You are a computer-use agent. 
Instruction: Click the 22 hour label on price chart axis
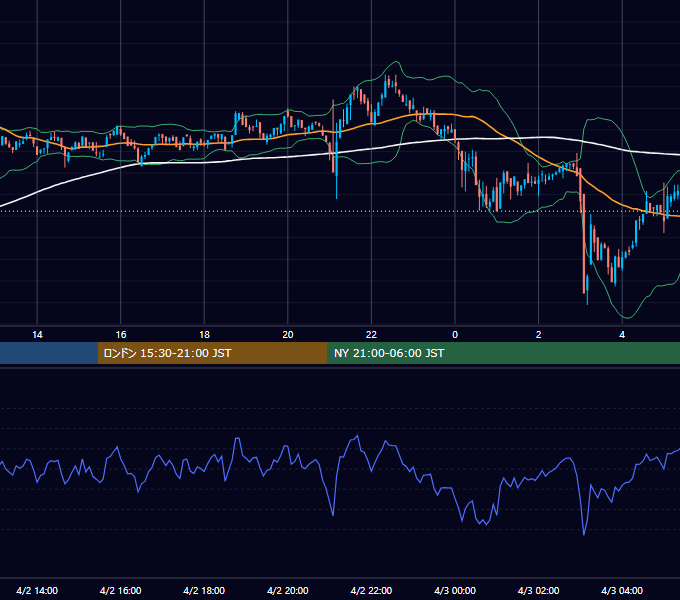(x=371, y=334)
